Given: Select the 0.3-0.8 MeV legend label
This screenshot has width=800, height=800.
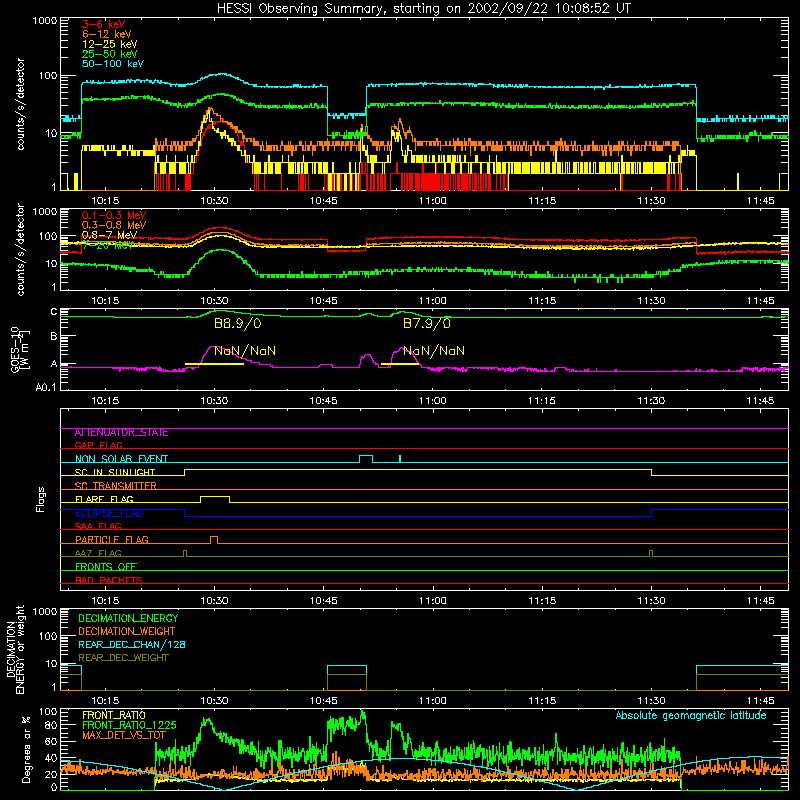Looking at the screenshot, I should tap(114, 225).
